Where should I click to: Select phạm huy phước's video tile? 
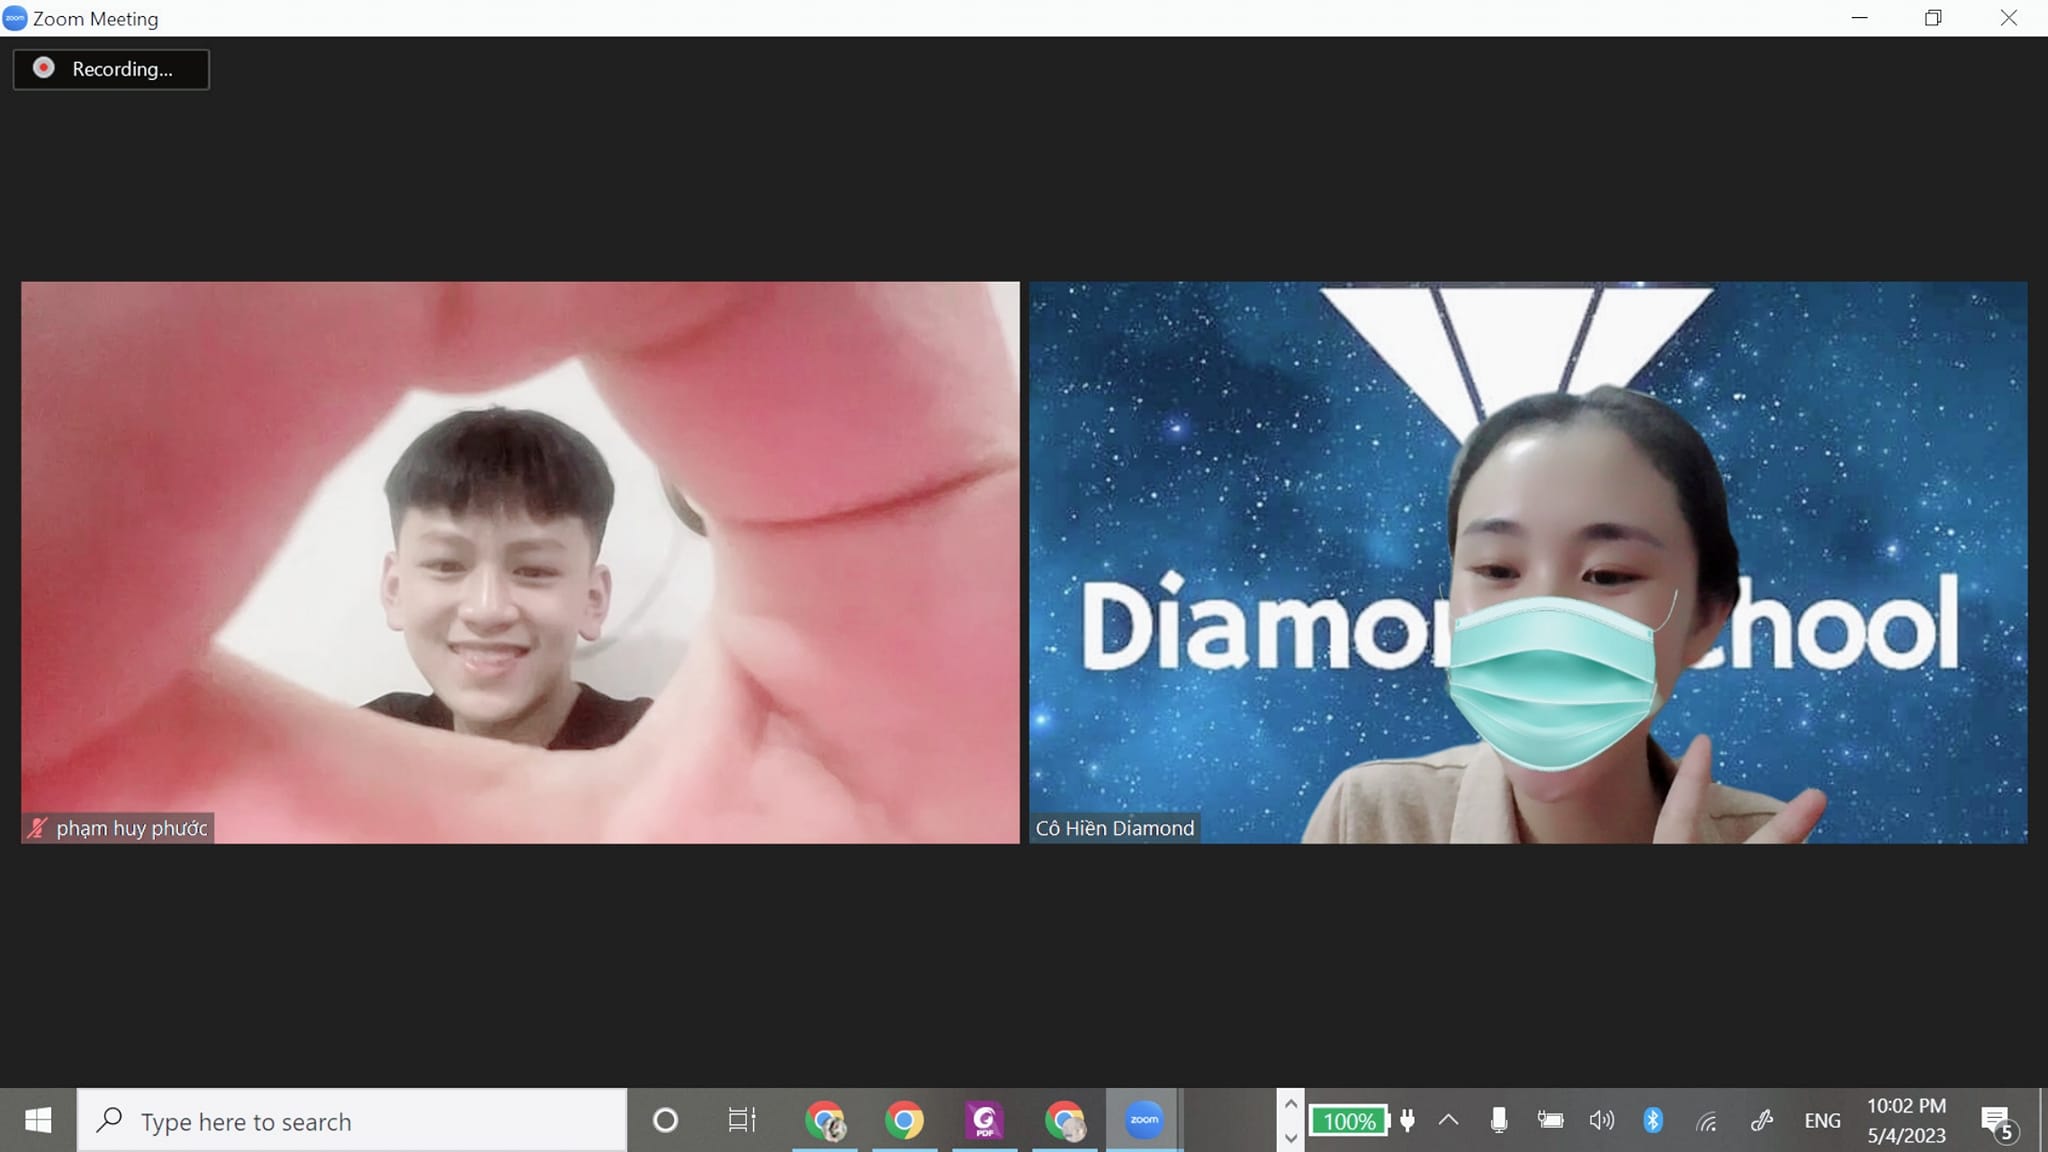520,562
